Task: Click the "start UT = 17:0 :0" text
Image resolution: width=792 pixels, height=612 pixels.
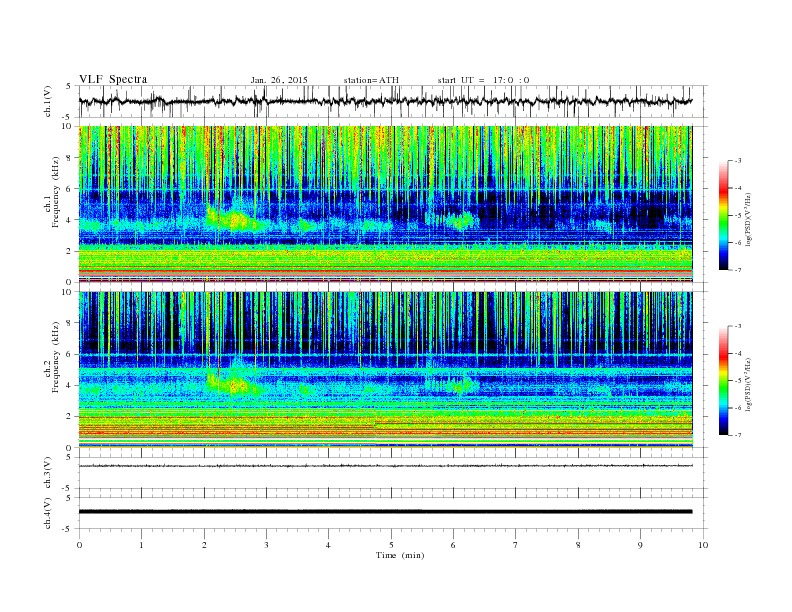Action: pyautogui.click(x=483, y=80)
